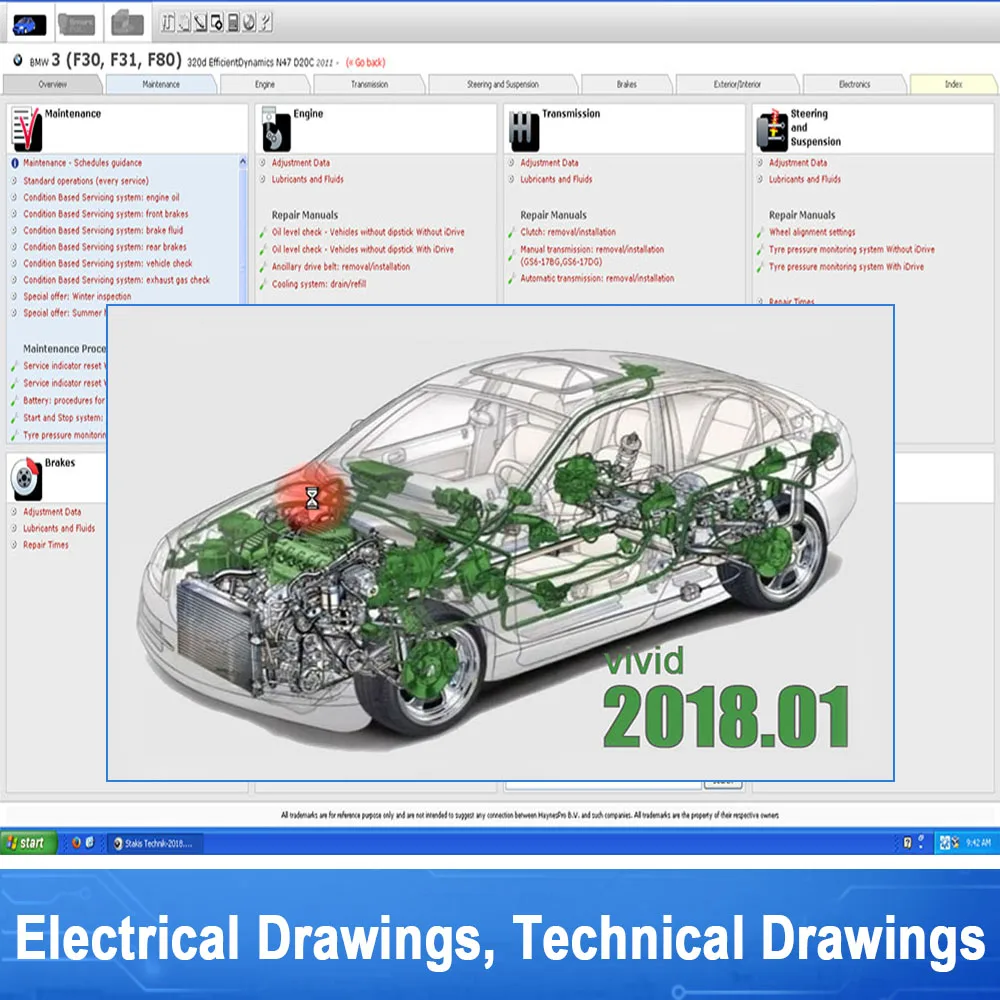The image size is (1000, 1000).
Task: Open the Engine tab
Action: tap(265, 84)
